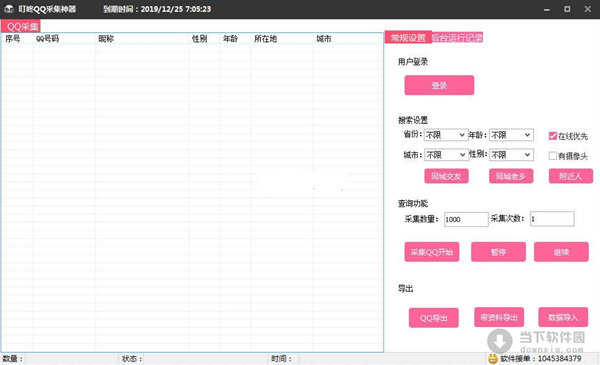Open the 城市 dropdown
The height and width of the screenshot is (365, 600).
446,155
